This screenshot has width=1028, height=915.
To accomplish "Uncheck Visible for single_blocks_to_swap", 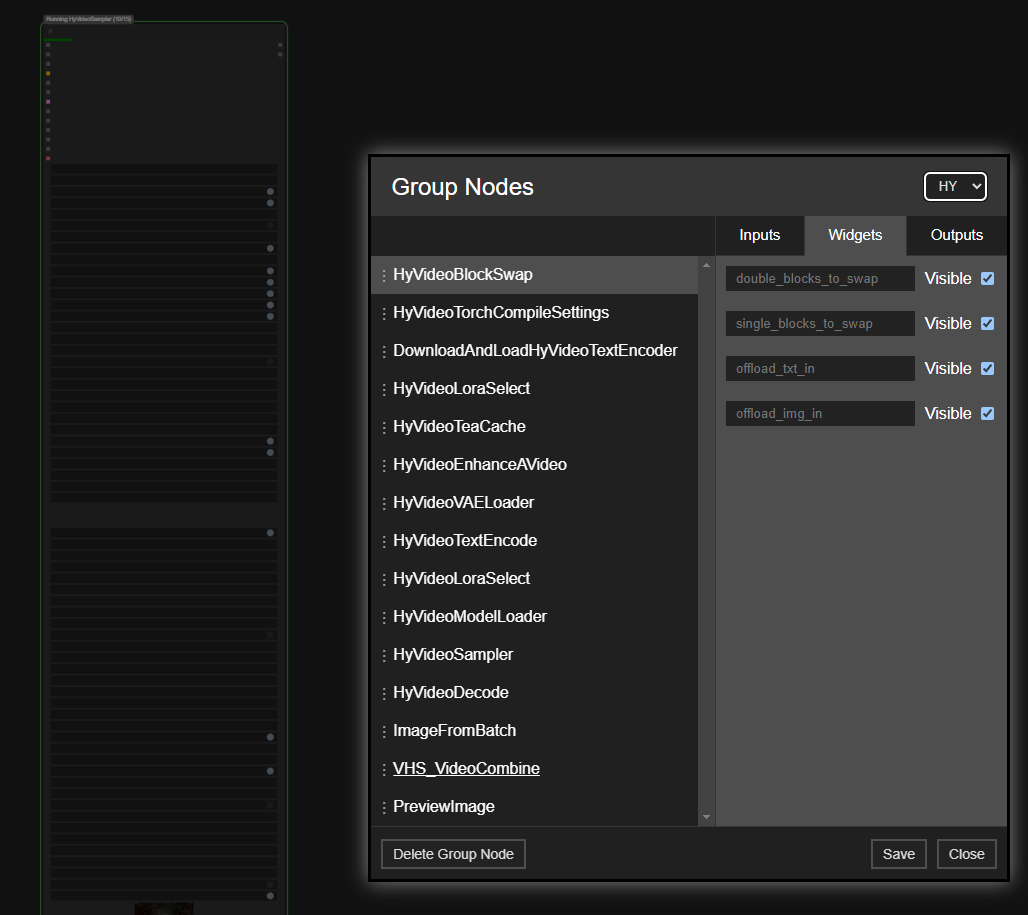I will click(987, 324).
